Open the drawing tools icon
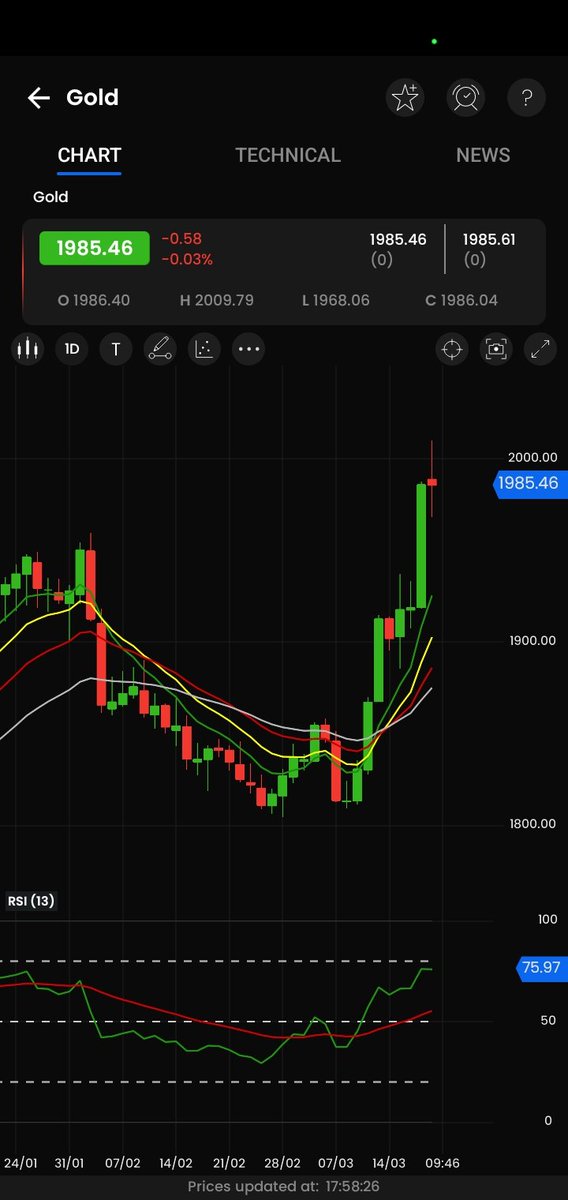 [160, 349]
